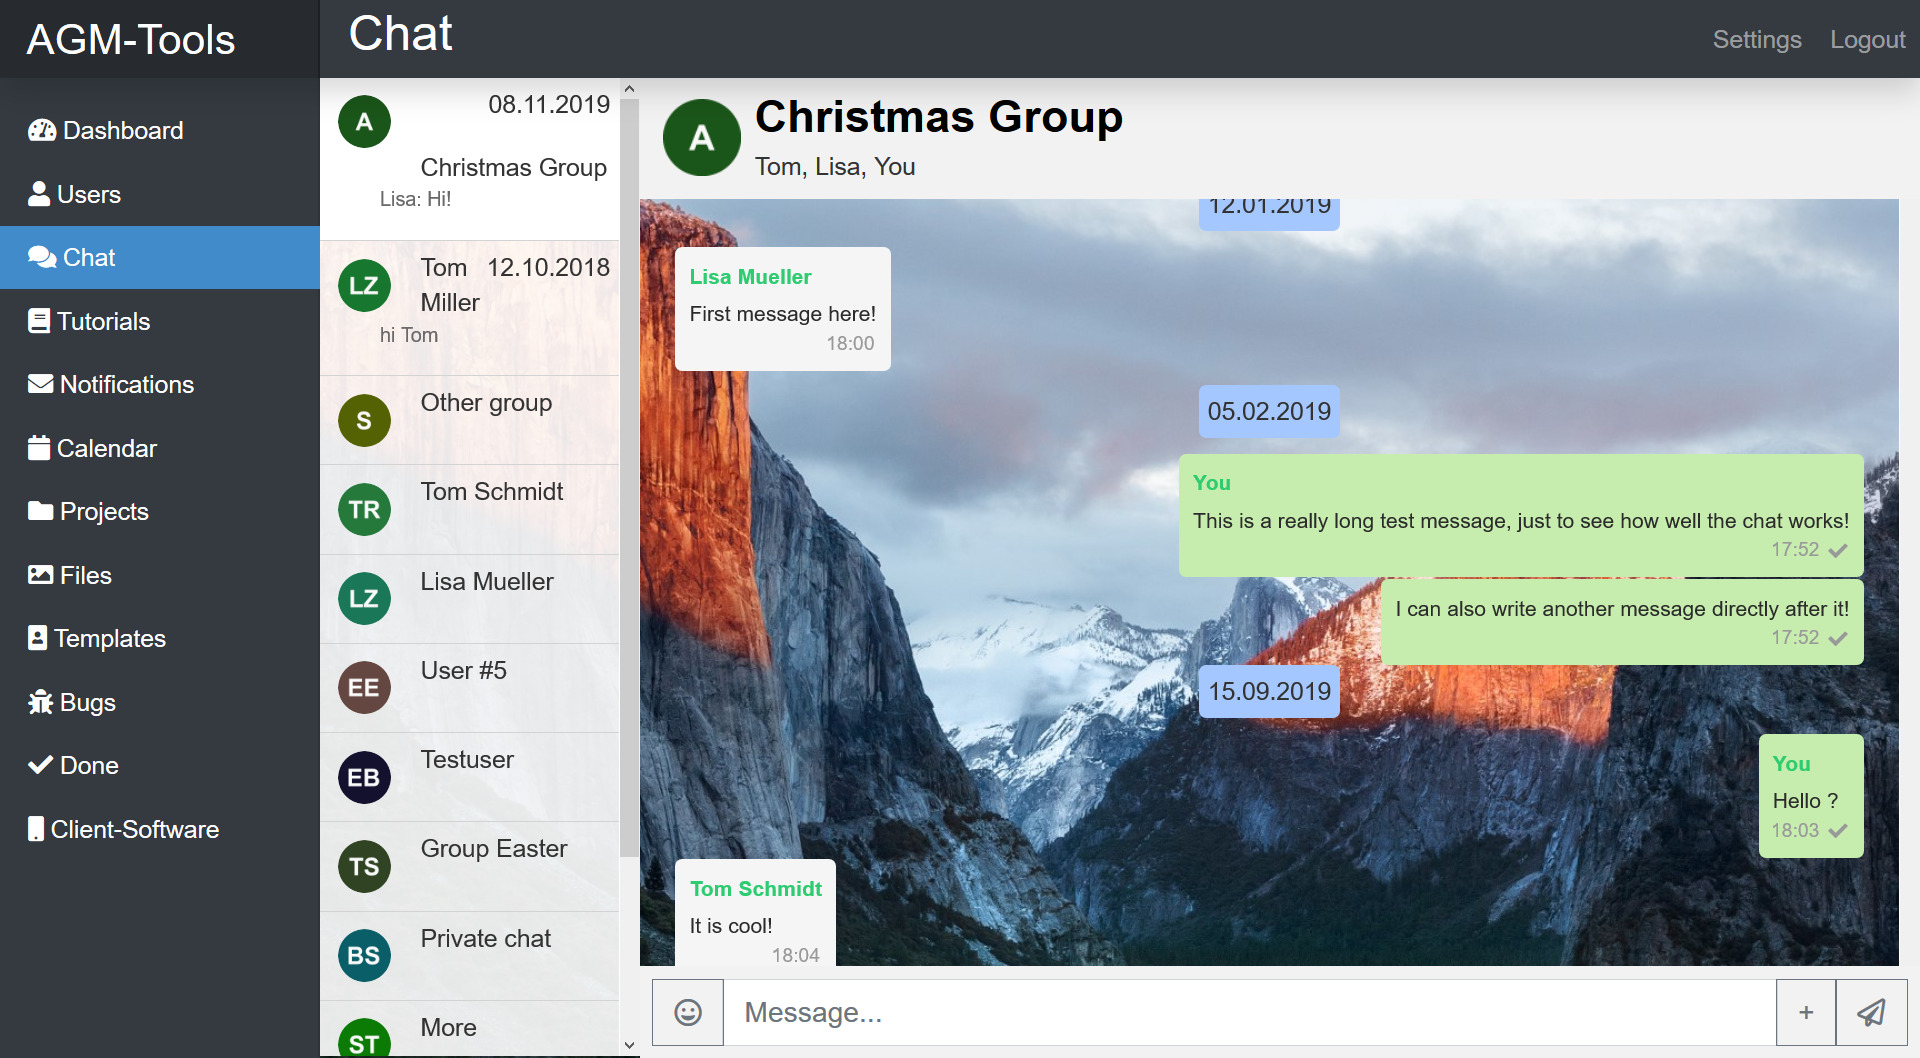The height and width of the screenshot is (1058, 1920).
Task: Open the Files menu entry
Action: click(160, 575)
